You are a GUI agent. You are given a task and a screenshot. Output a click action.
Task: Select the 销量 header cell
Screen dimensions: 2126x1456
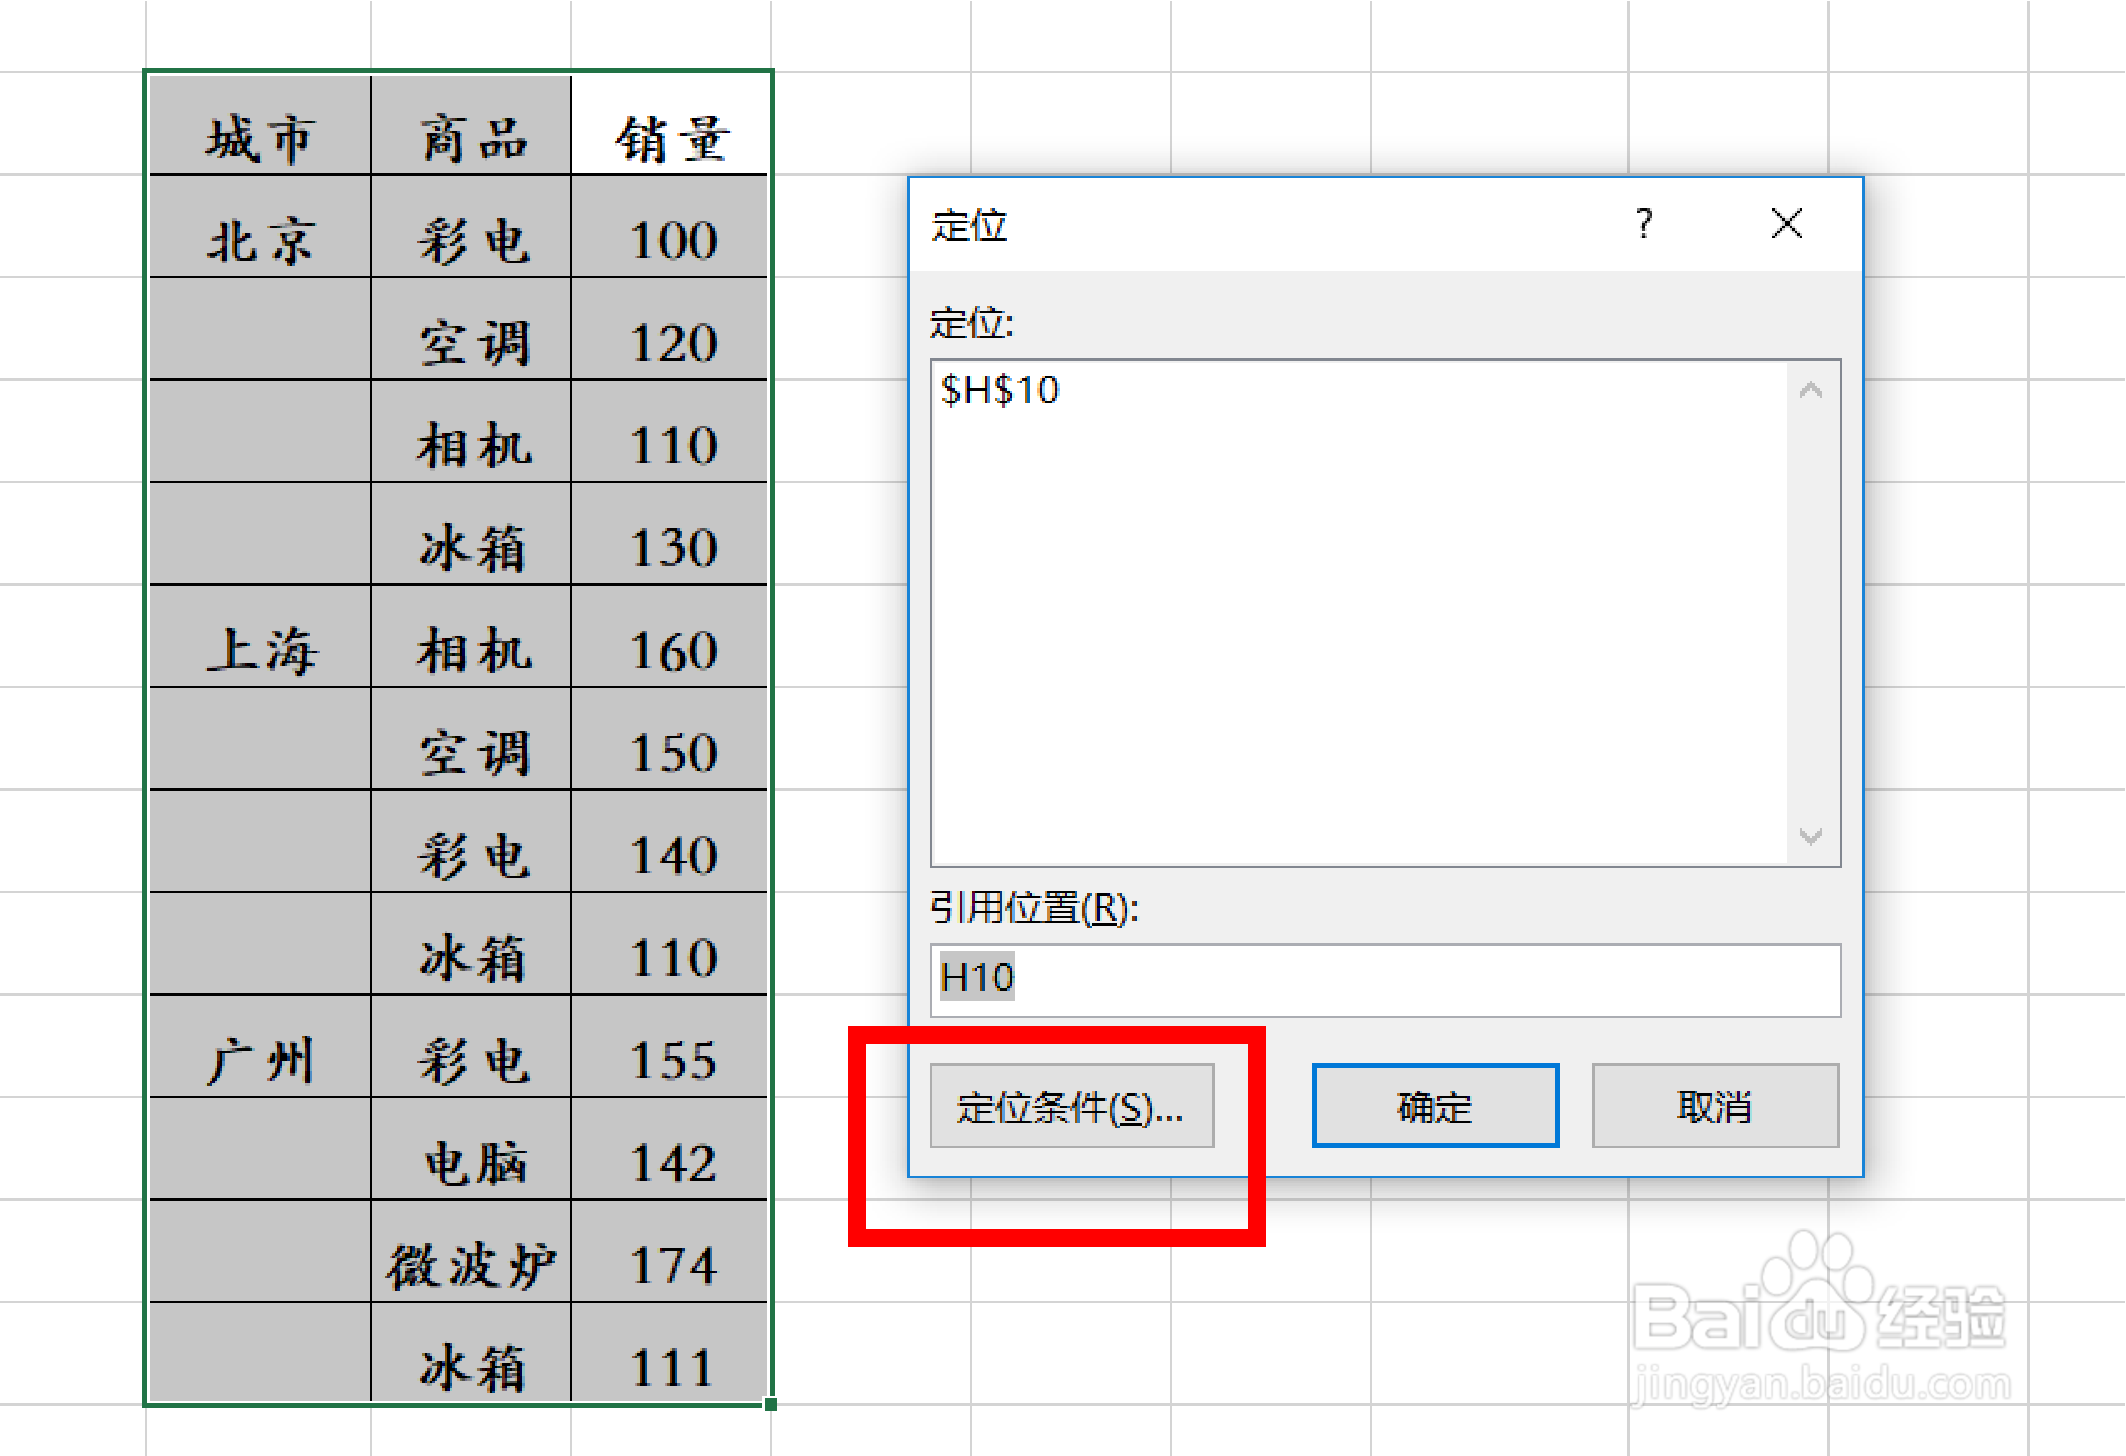click(671, 137)
